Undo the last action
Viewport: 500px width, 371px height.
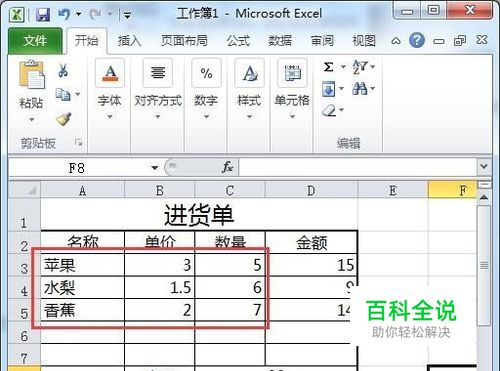tap(64, 14)
